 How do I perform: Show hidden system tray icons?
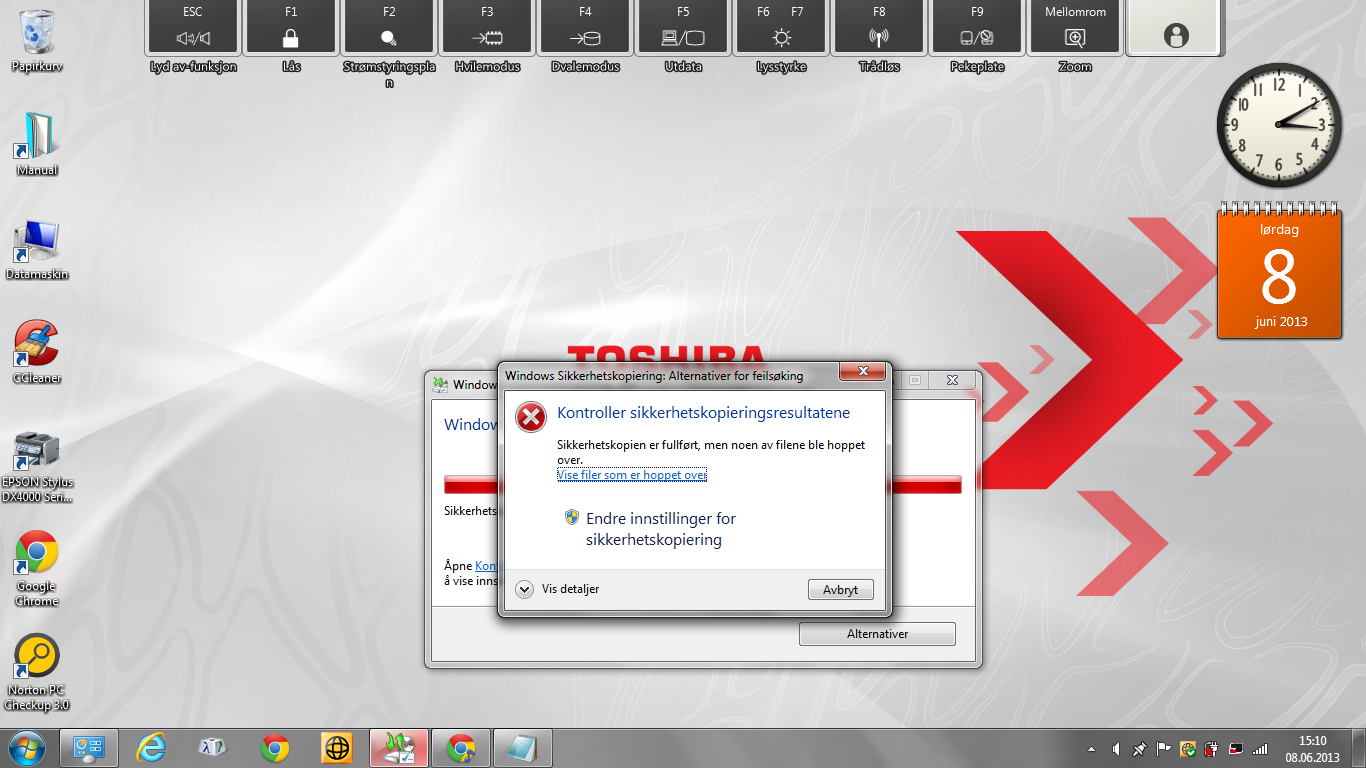pyautogui.click(x=1092, y=748)
